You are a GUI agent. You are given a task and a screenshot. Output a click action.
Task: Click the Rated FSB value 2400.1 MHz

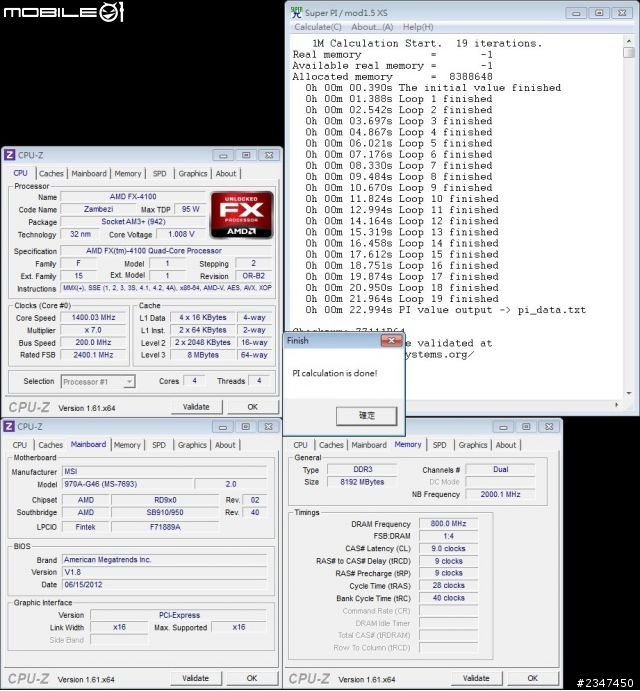93,355
